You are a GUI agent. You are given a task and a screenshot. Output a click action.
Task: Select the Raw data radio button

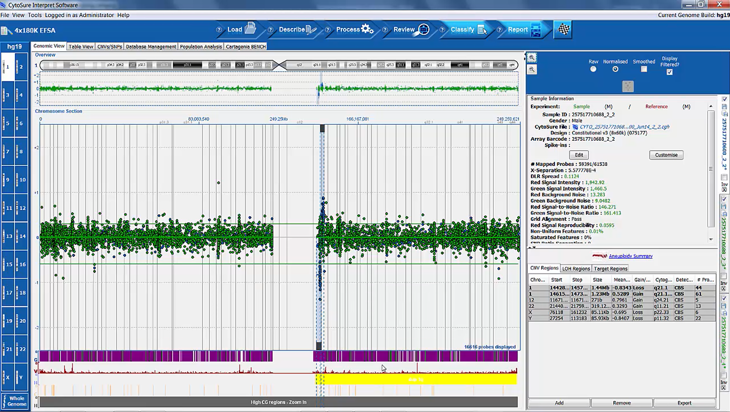(593, 69)
